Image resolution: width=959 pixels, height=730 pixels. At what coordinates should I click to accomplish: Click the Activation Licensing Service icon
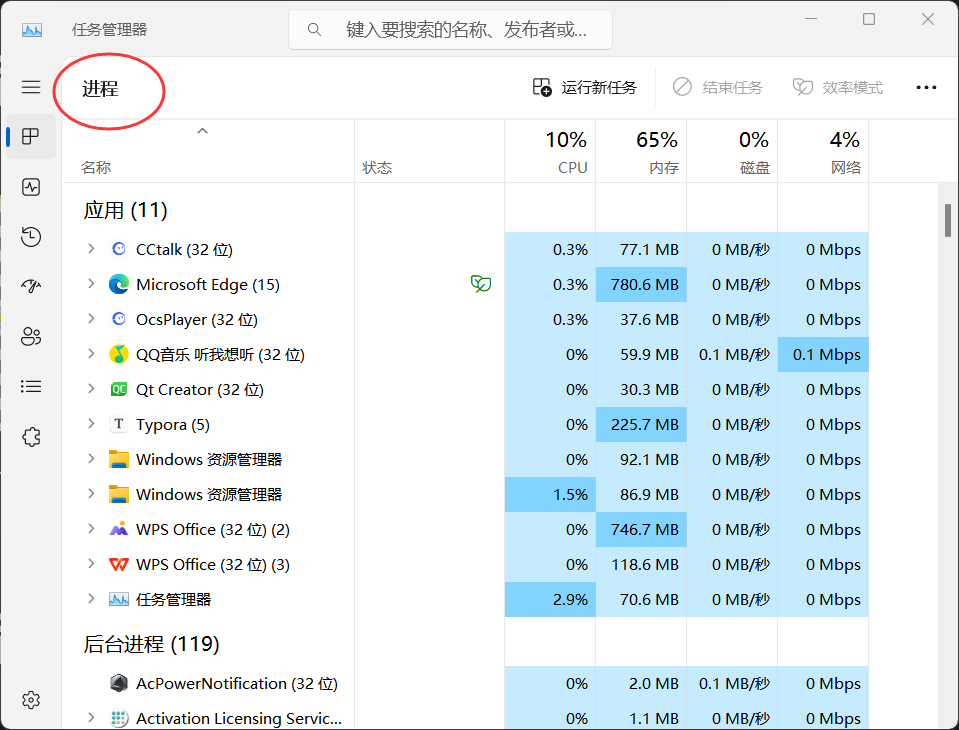coord(119,718)
